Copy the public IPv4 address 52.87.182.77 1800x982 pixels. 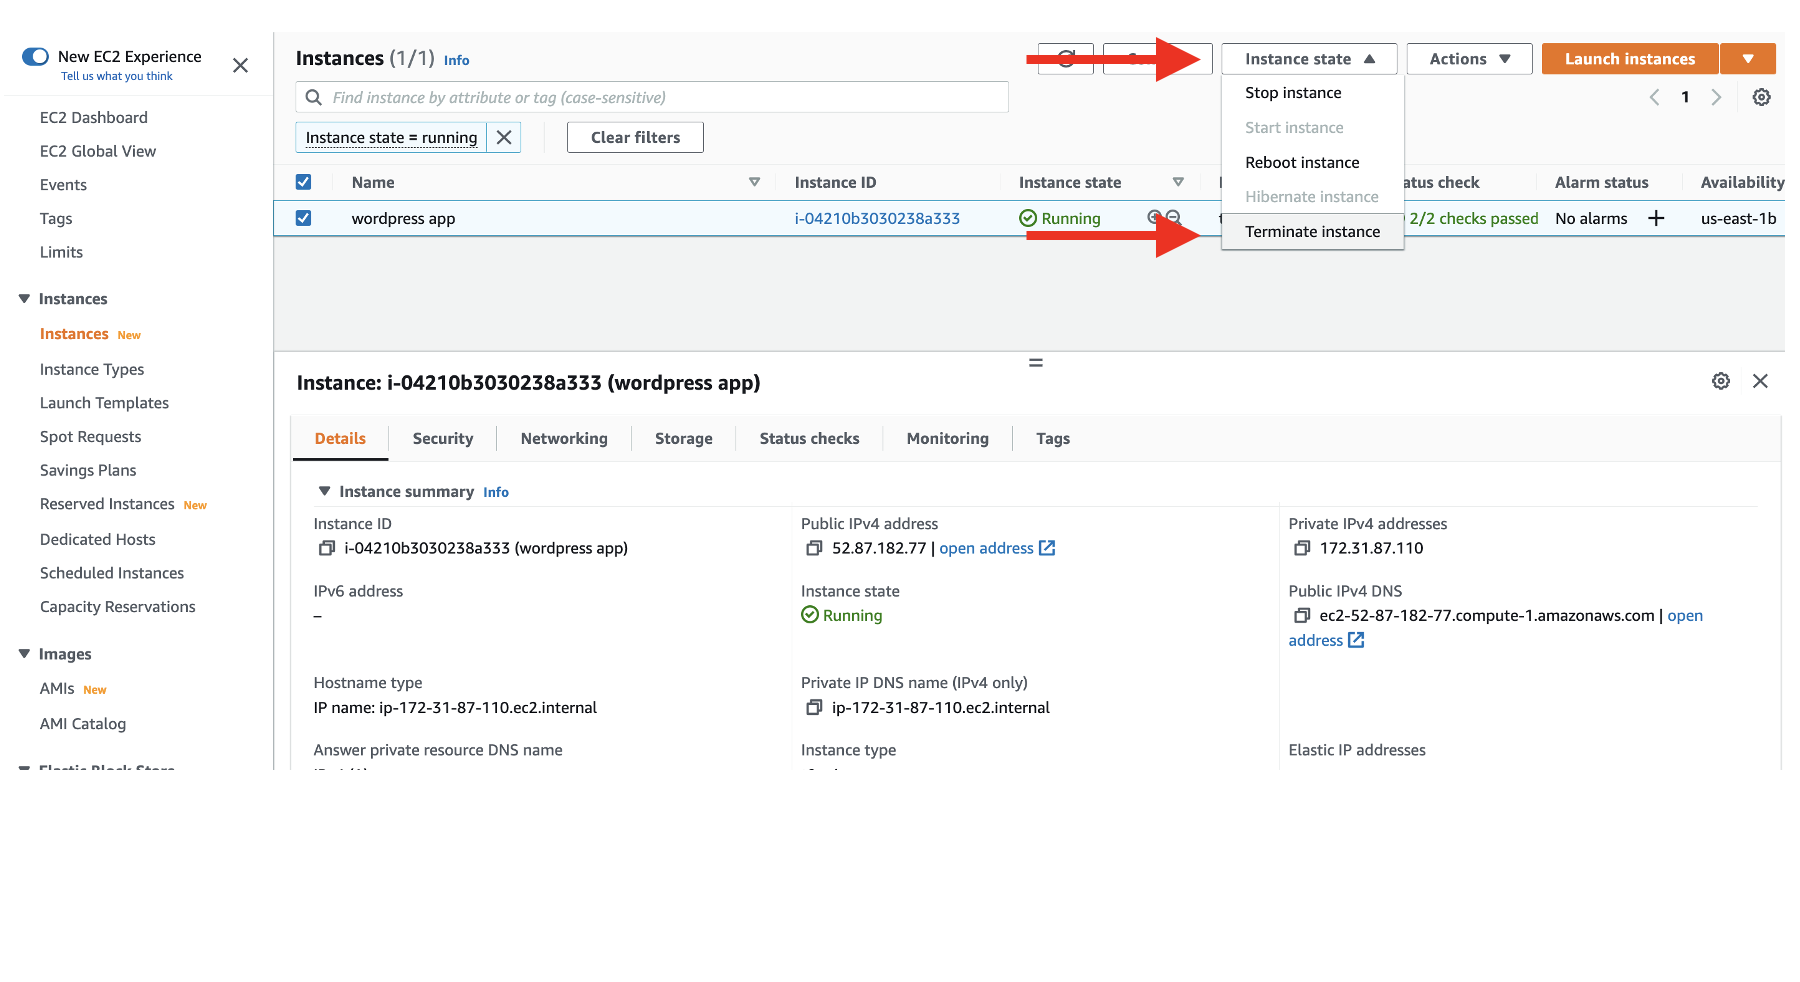[814, 548]
